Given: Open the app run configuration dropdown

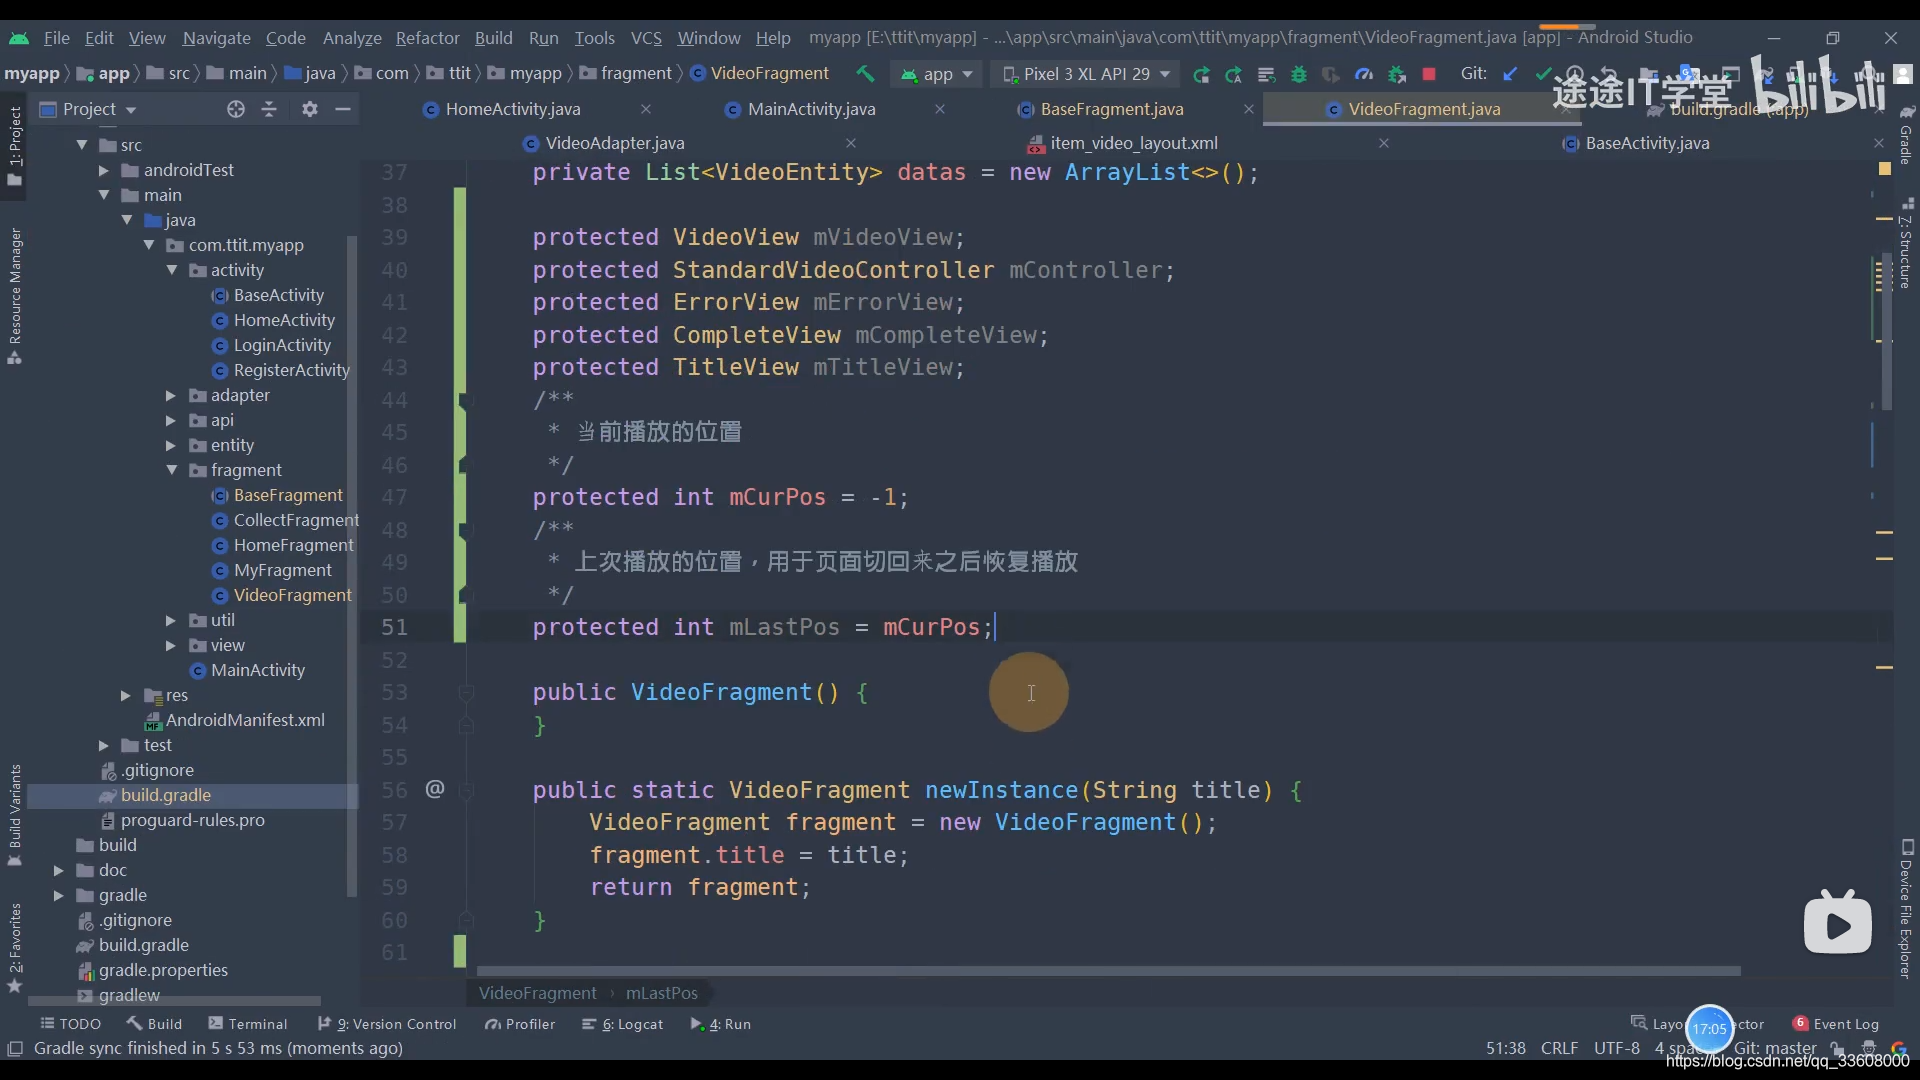Looking at the screenshot, I should pyautogui.click(x=937, y=74).
